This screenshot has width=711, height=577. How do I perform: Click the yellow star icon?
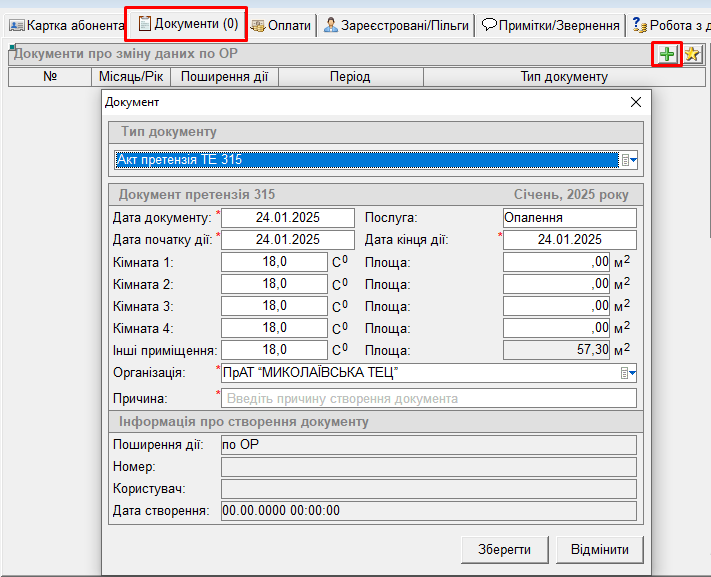tap(691, 55)
